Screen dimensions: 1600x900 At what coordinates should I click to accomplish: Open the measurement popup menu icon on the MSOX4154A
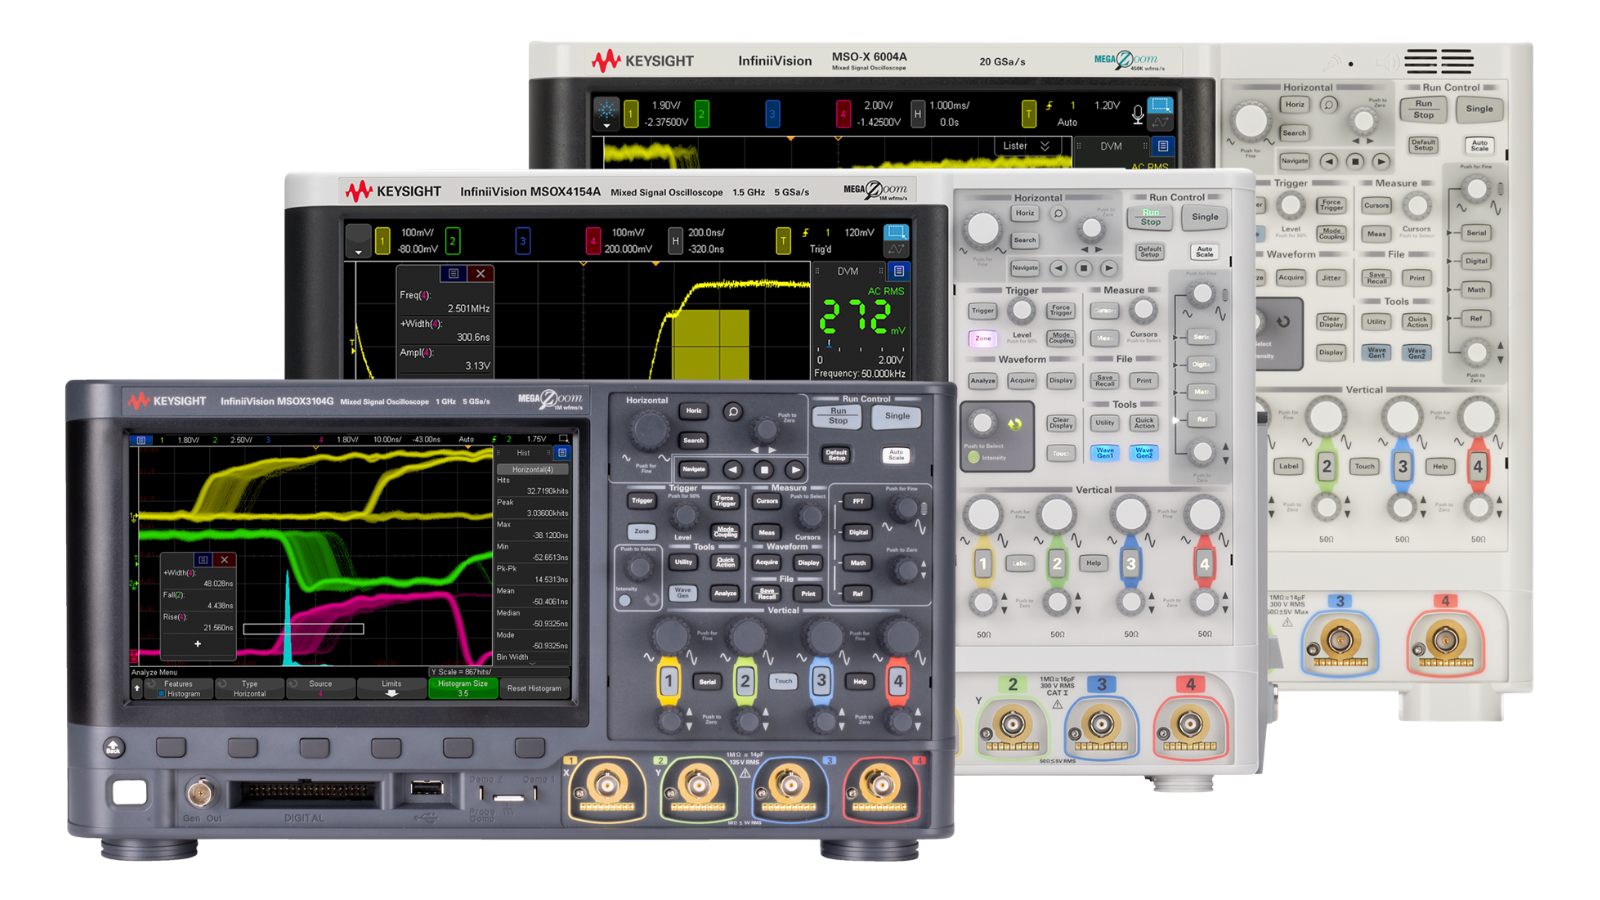click(x=454, y=274)
